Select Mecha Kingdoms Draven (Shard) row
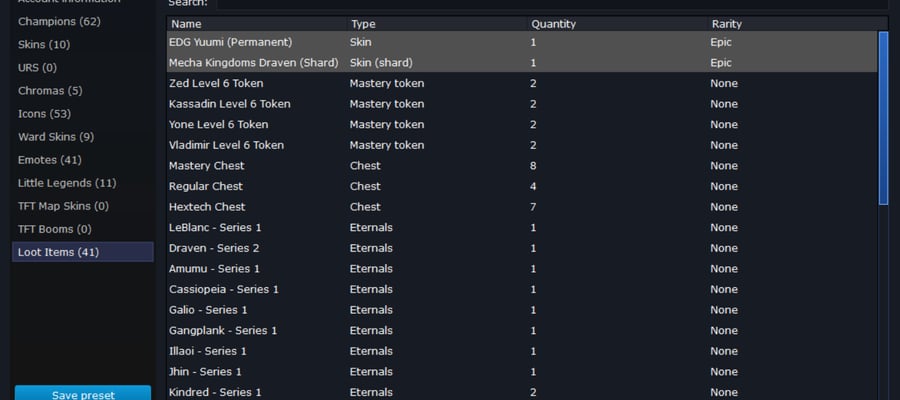The image size is (900, 400). (x=522, y=63)
